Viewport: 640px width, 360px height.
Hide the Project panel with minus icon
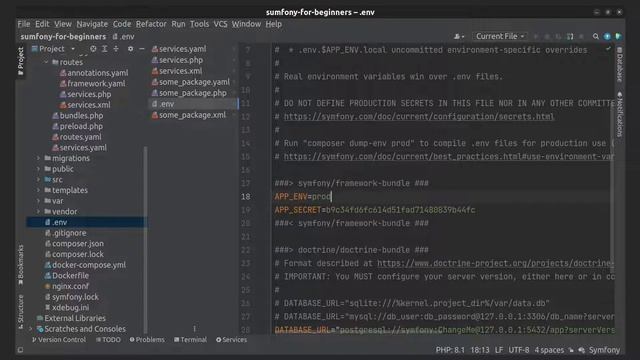click(142, 49)
